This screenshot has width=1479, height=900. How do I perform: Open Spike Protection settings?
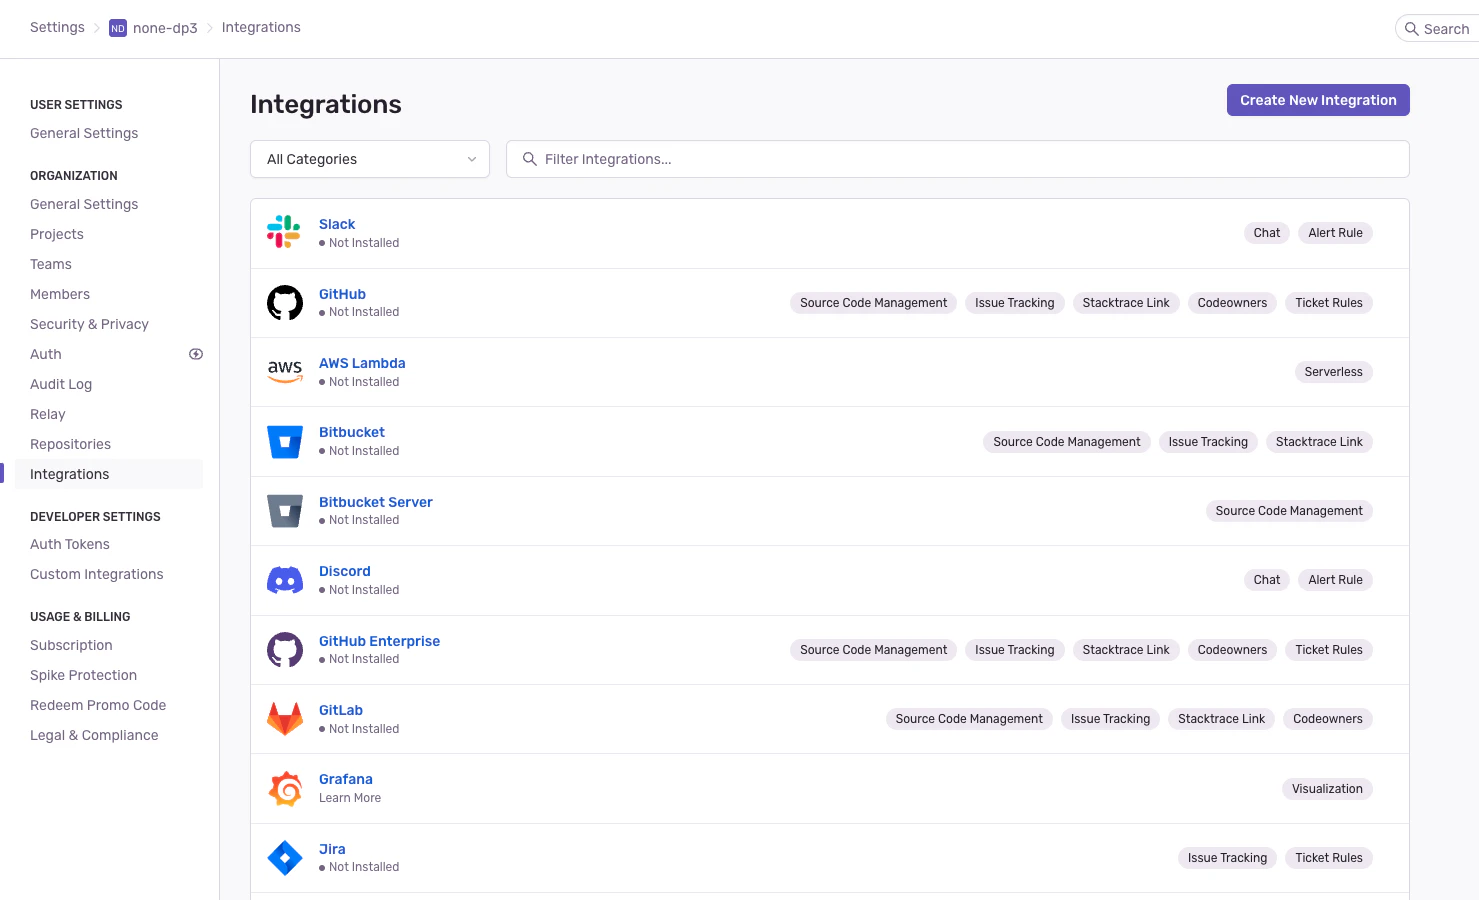[x=83, y=675]
